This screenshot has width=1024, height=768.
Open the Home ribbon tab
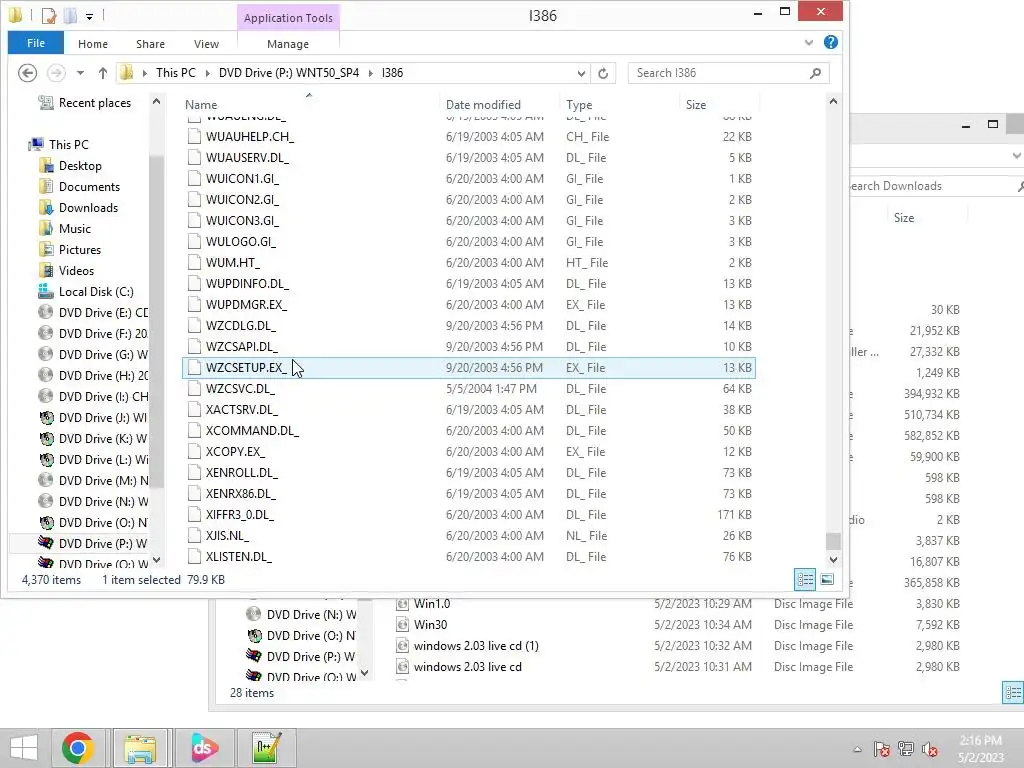93,44
